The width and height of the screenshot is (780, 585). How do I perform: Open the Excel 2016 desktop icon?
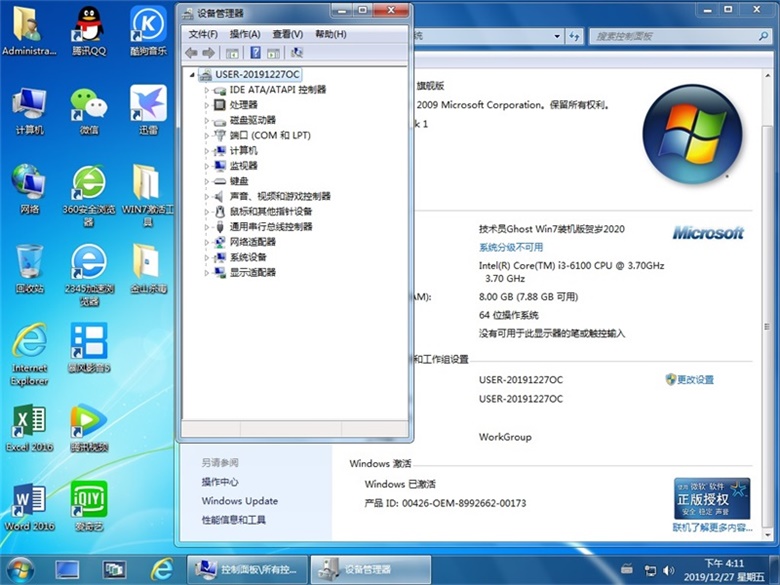tap(30, 424)
